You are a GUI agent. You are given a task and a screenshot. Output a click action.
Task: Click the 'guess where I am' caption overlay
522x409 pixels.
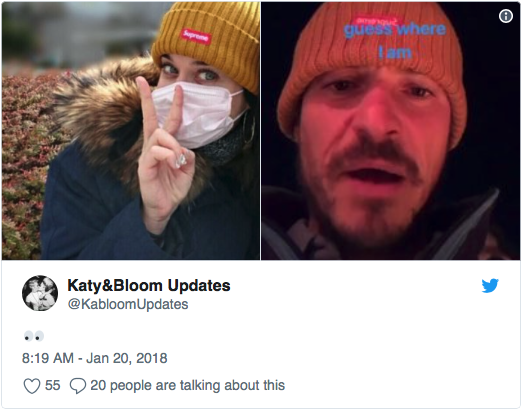[x=395, y=41]
